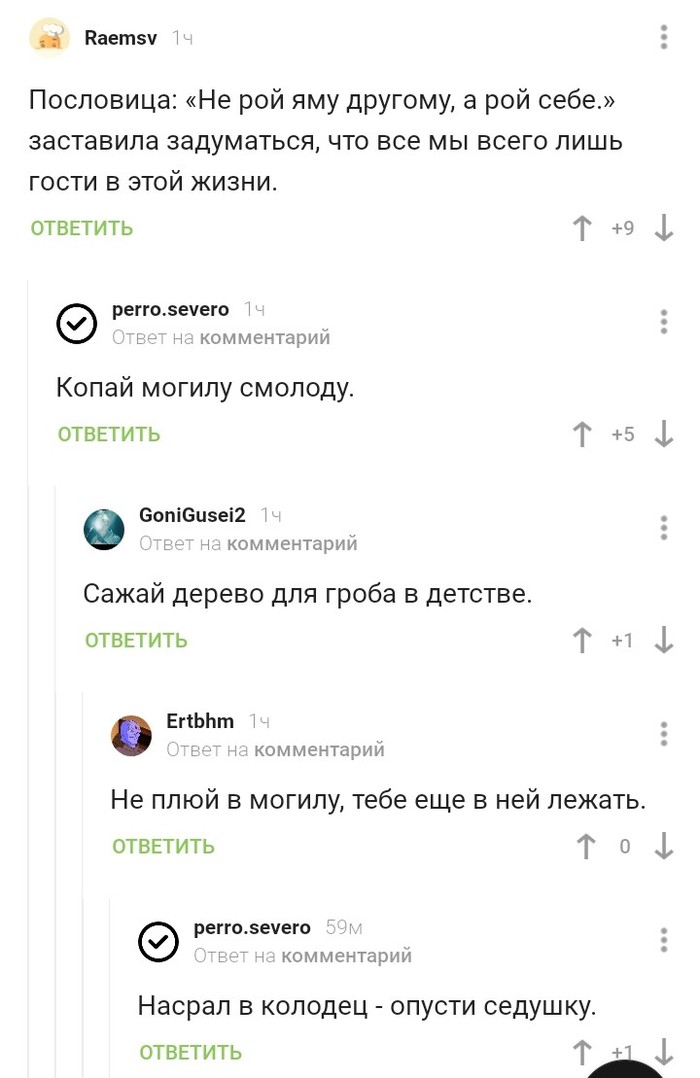Upvote the 'Копай могилу смолоду' comment
The width and height of the screenshot is (700, 1078).
(x=582, y=435)
